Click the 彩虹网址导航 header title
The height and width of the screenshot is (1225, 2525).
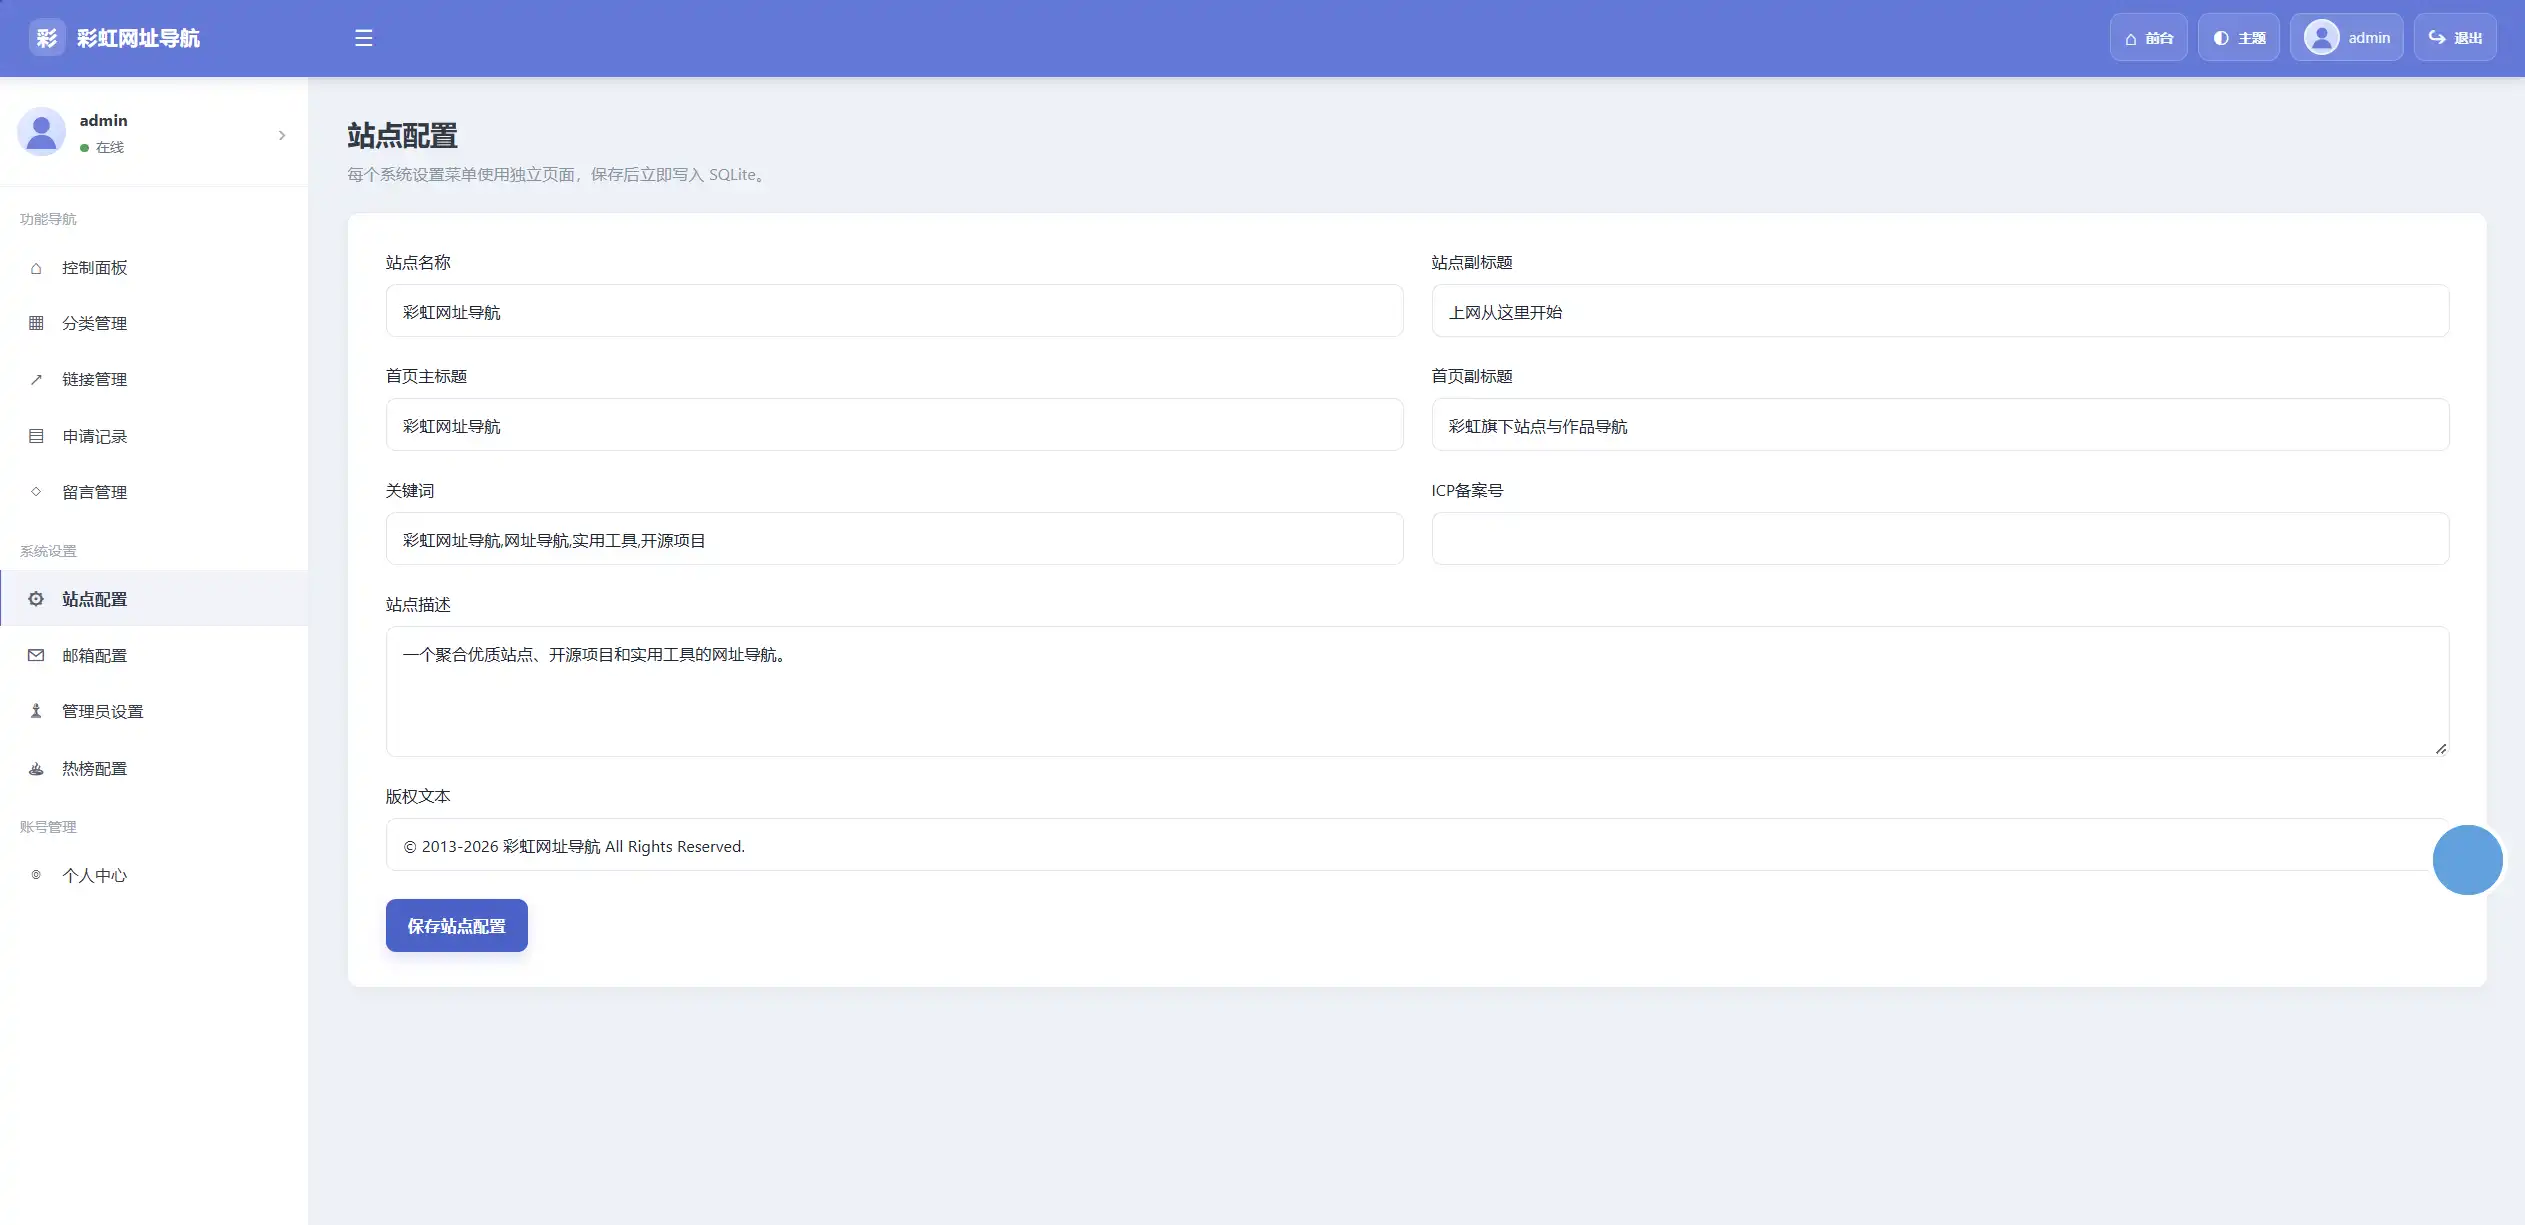[138, 38]
